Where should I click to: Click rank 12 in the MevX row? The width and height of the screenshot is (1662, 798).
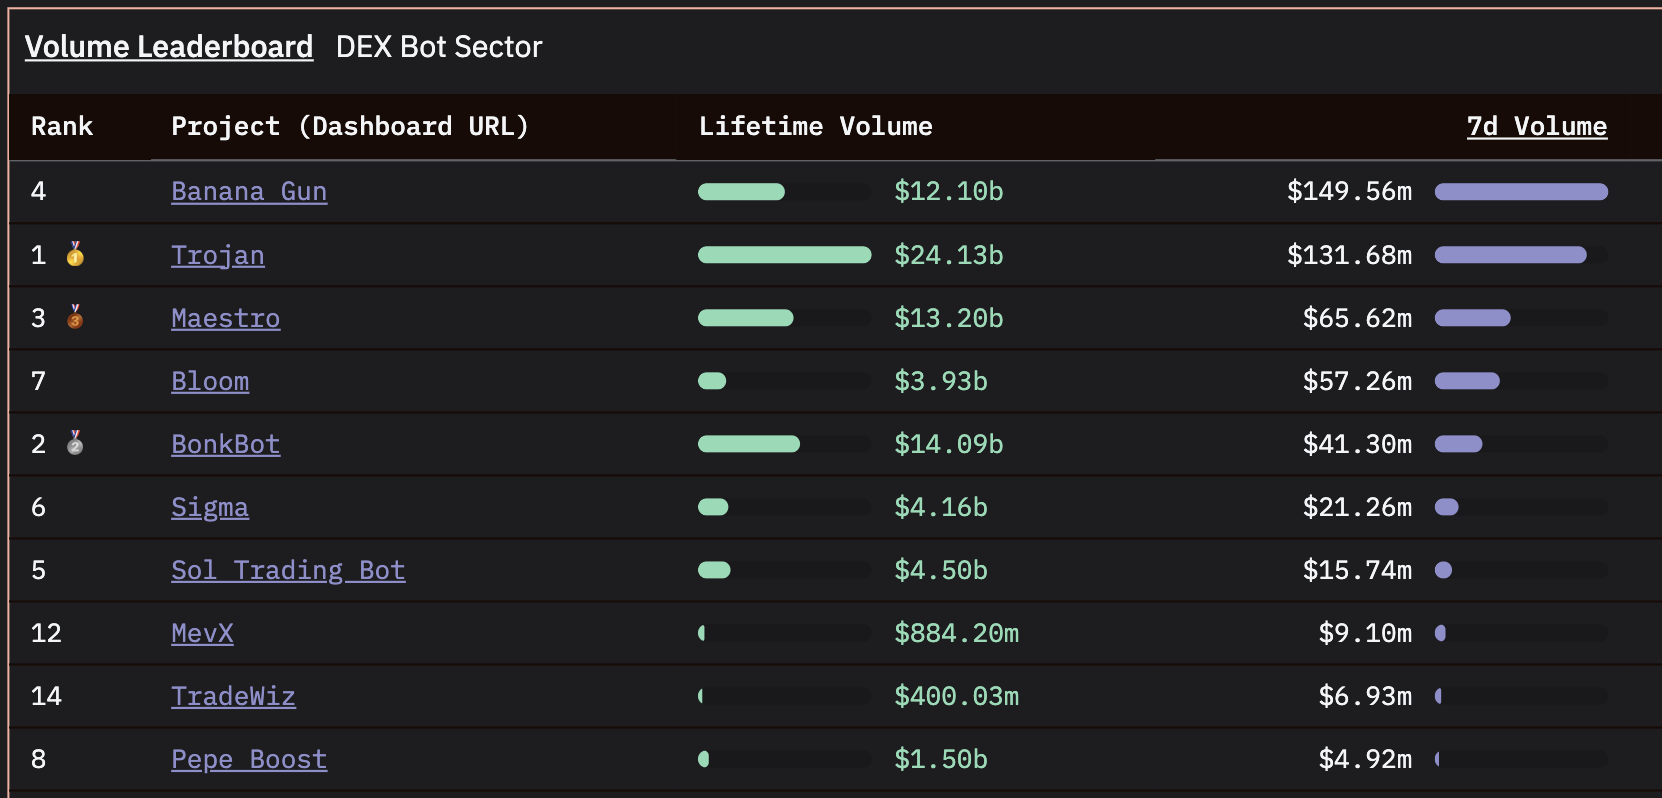[x=46, y=633]
